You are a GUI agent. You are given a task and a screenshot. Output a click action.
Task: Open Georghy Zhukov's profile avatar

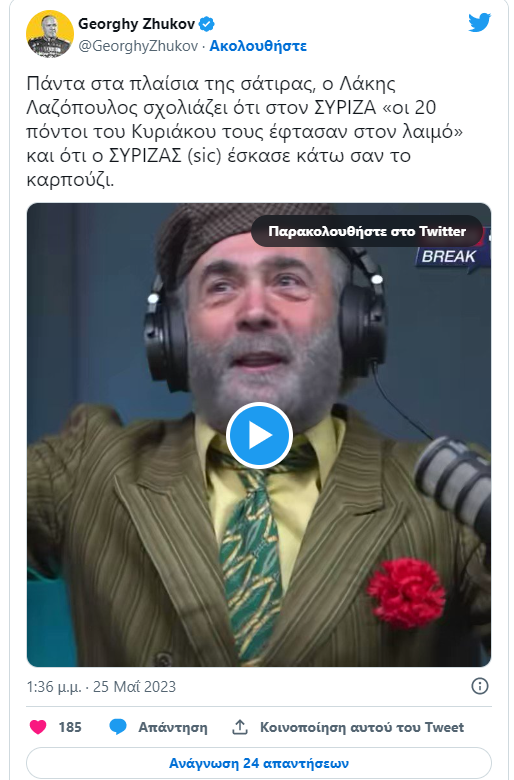(50, 34)
